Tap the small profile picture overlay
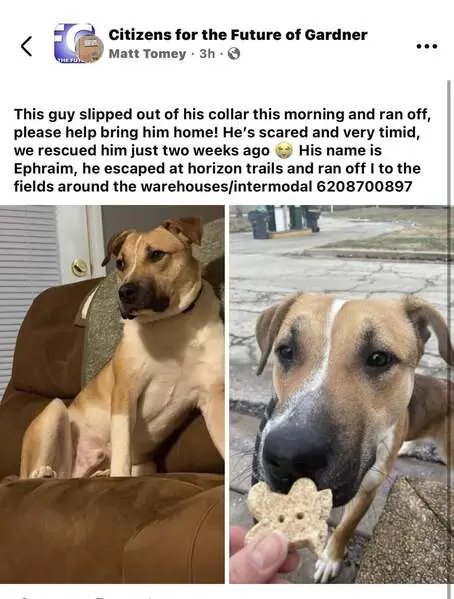Viewport: 454px width, 599px height. pos(89,49)
